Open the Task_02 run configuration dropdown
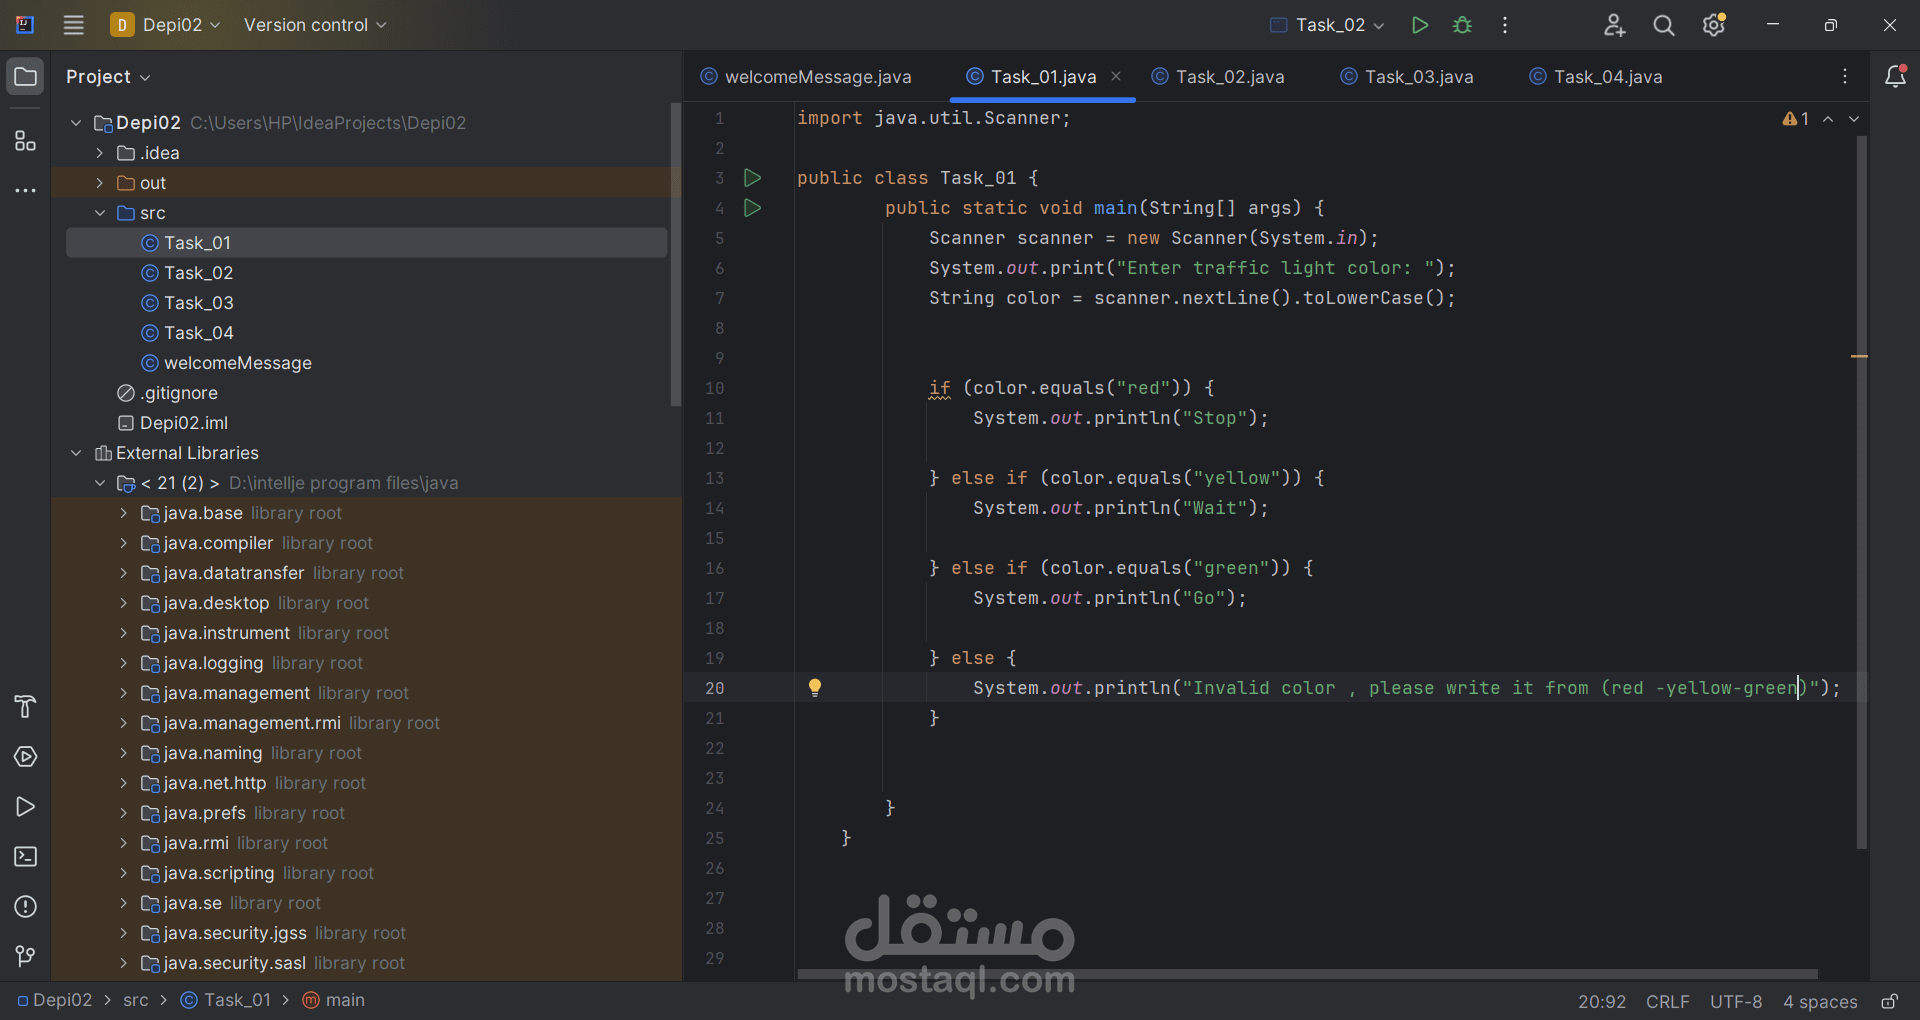 (x=1328, y=25)
